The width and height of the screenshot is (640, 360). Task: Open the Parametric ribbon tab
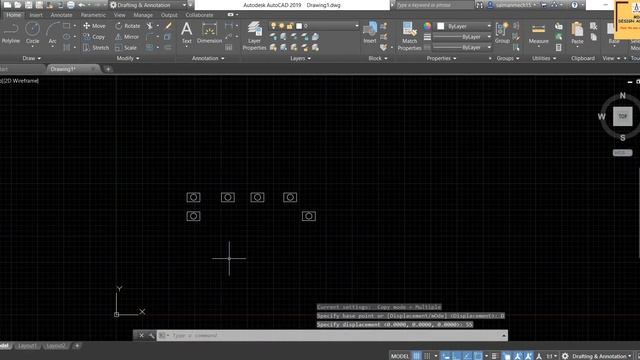(x=93, y=15)
